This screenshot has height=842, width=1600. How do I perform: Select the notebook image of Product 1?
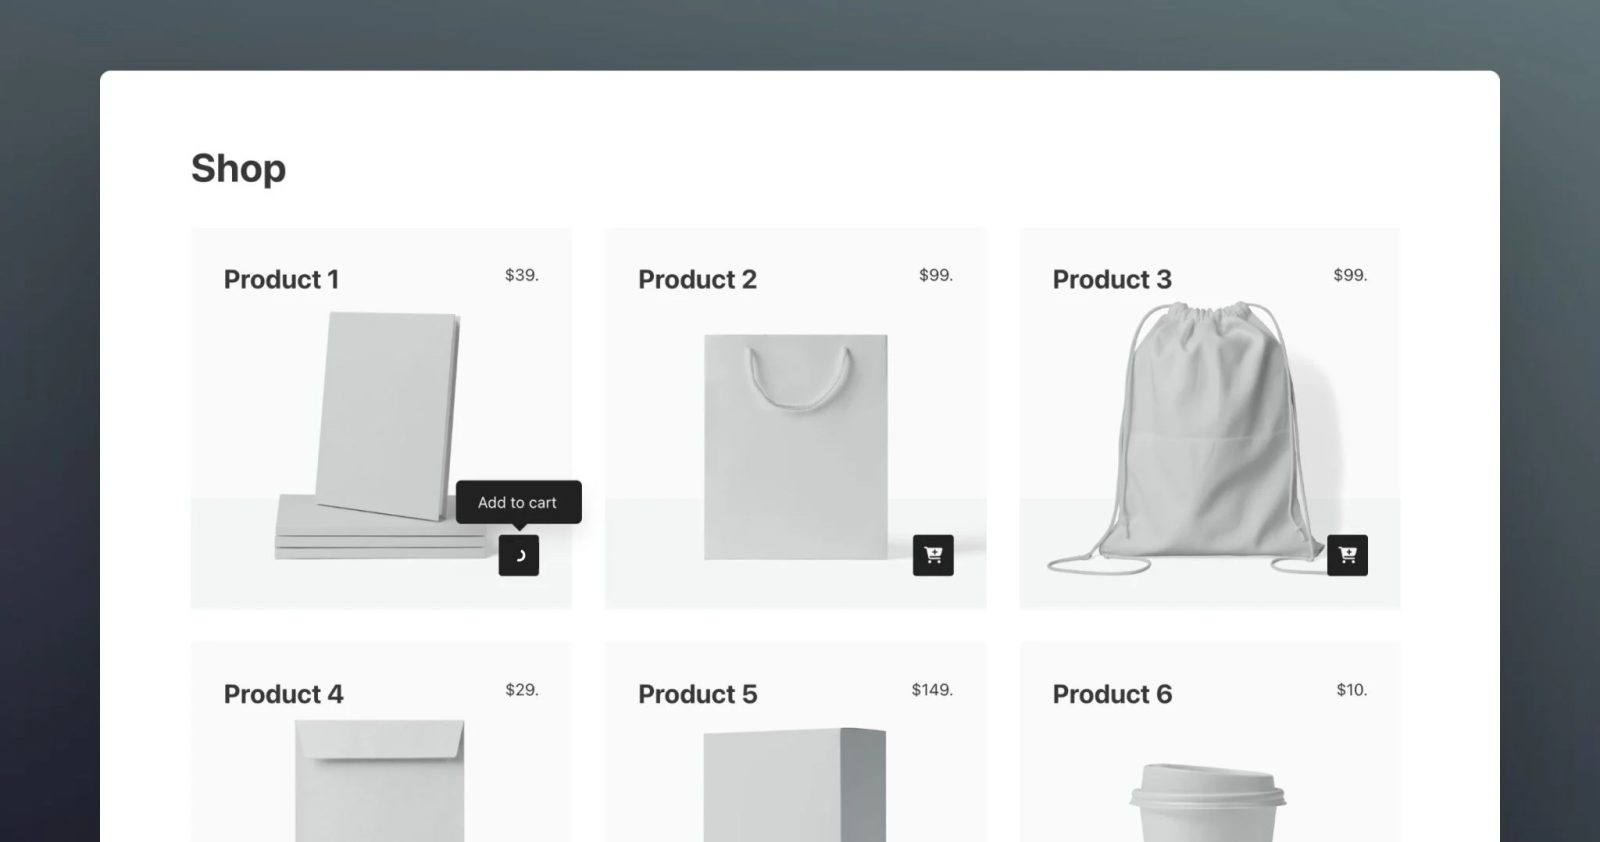pyautogui.click(x=380, y=436)
